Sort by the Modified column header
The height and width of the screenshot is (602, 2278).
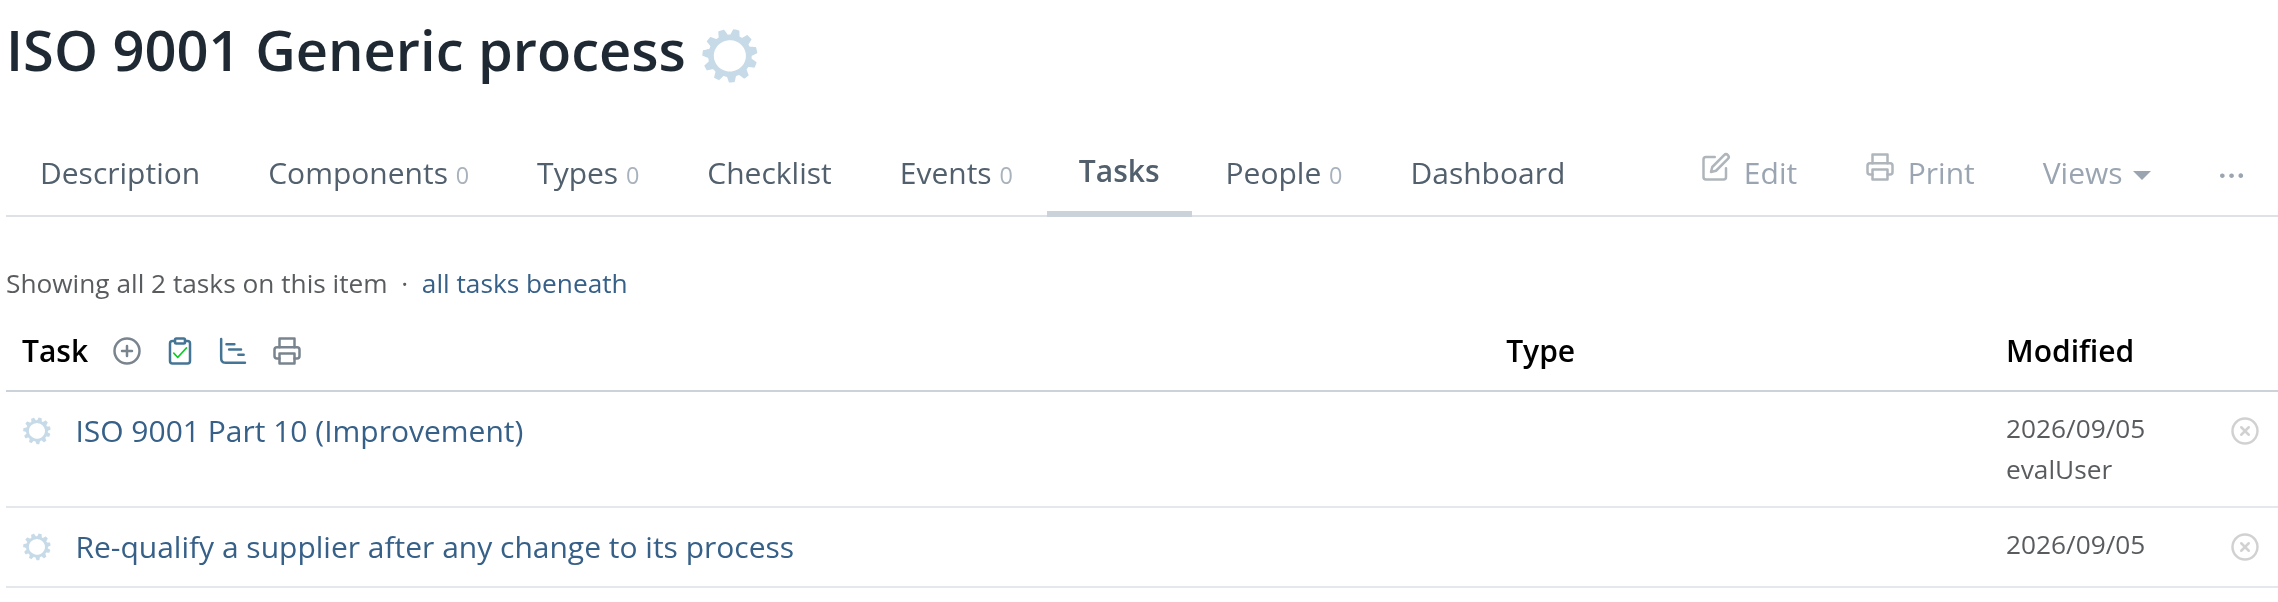coord(2069,351)
